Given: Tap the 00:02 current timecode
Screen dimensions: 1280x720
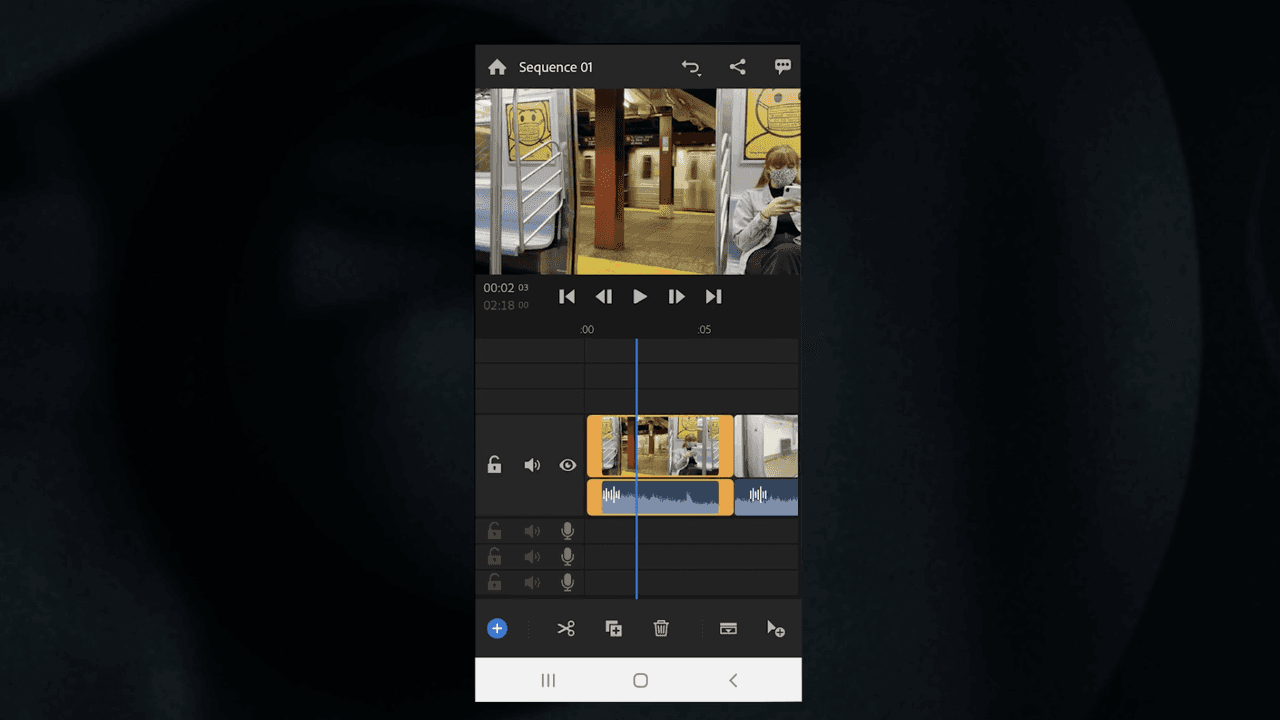Looking at the screenshot, I should tap(506, 288).
